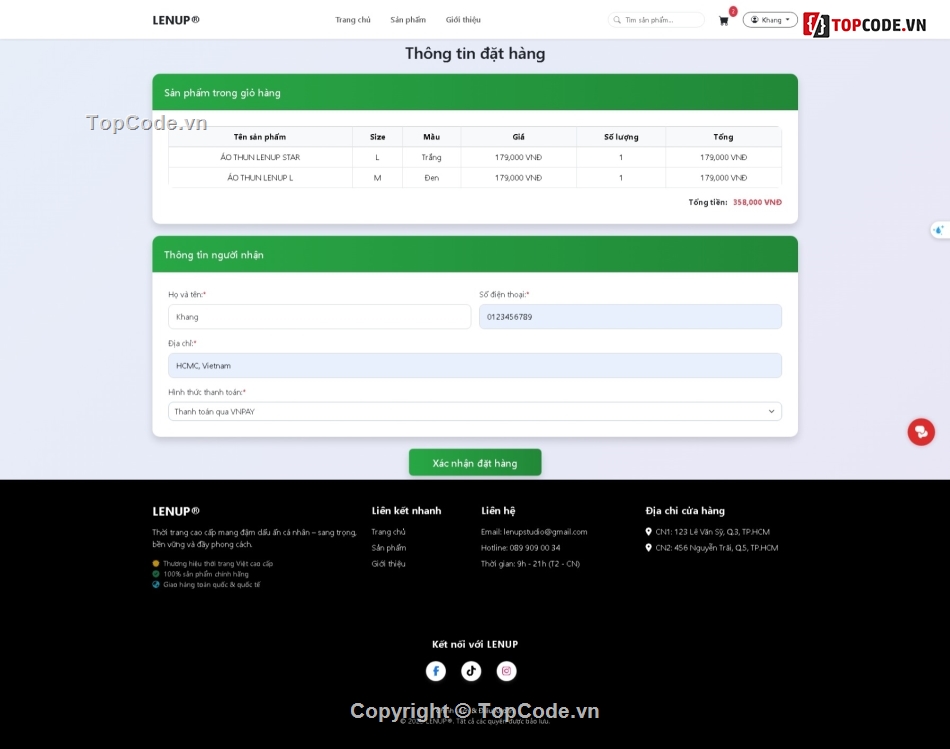Screen dimensions: 950x749
Task: Click the Tổng column header
Action: [x=723, y=137]
